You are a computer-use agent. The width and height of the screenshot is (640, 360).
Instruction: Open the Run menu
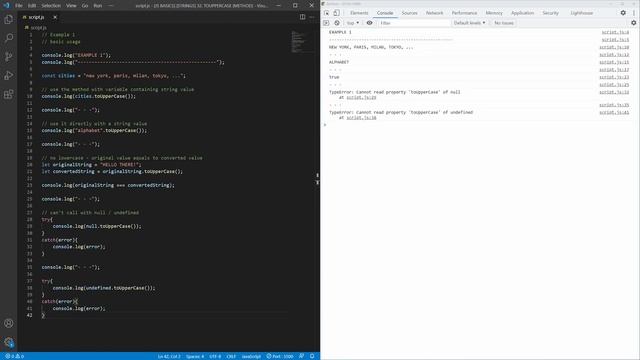click(x=98, y=6)
